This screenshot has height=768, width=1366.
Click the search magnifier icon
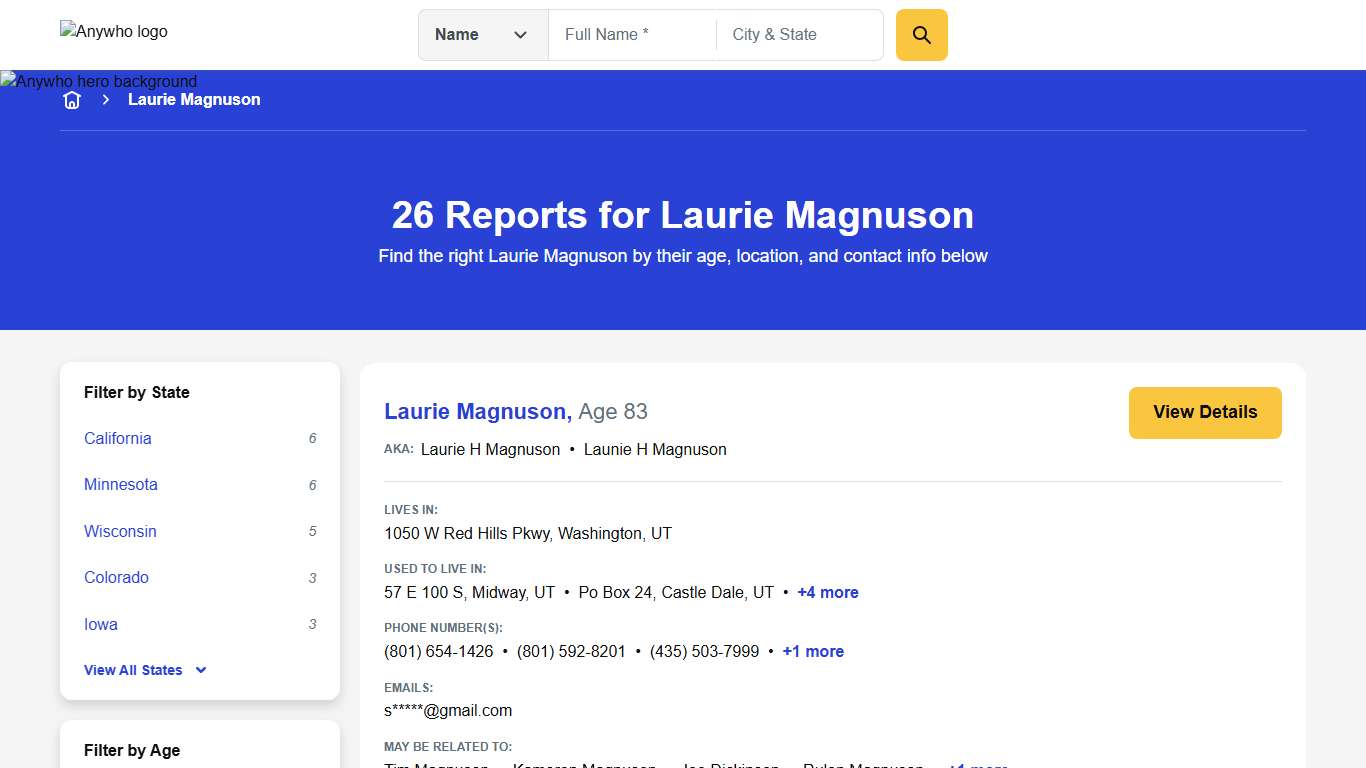coord(920,34)
